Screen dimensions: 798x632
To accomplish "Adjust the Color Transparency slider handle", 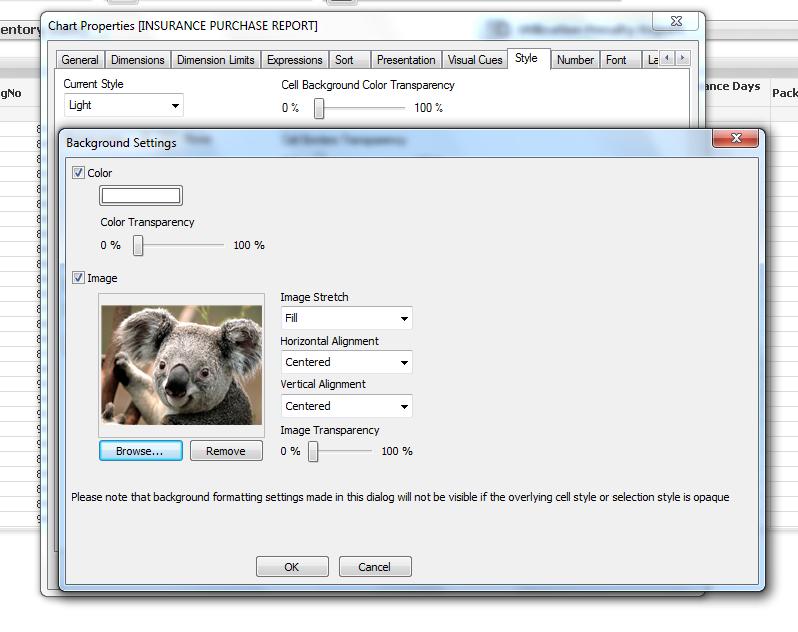I will (x=138, y=245).
